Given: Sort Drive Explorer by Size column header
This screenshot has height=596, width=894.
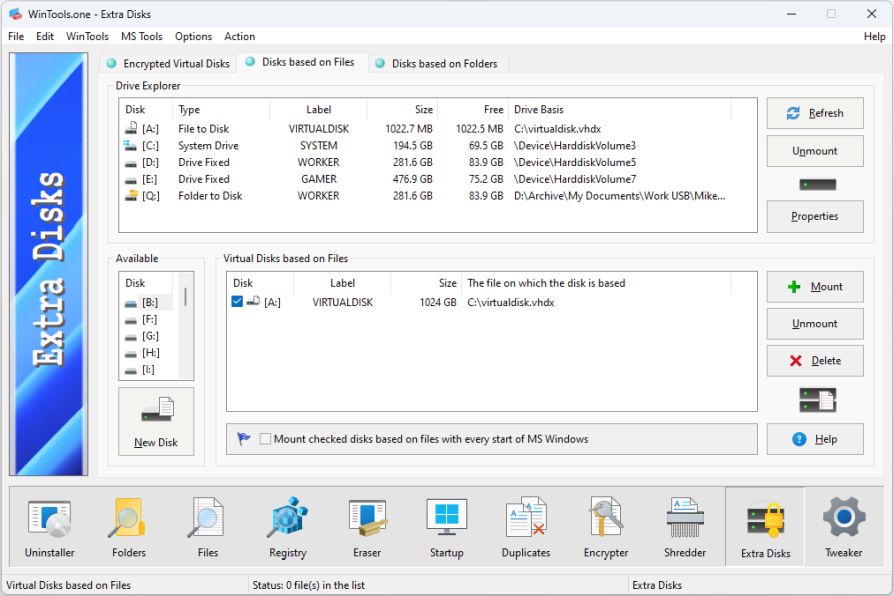Looking at the screenshot, I should 402,110.
